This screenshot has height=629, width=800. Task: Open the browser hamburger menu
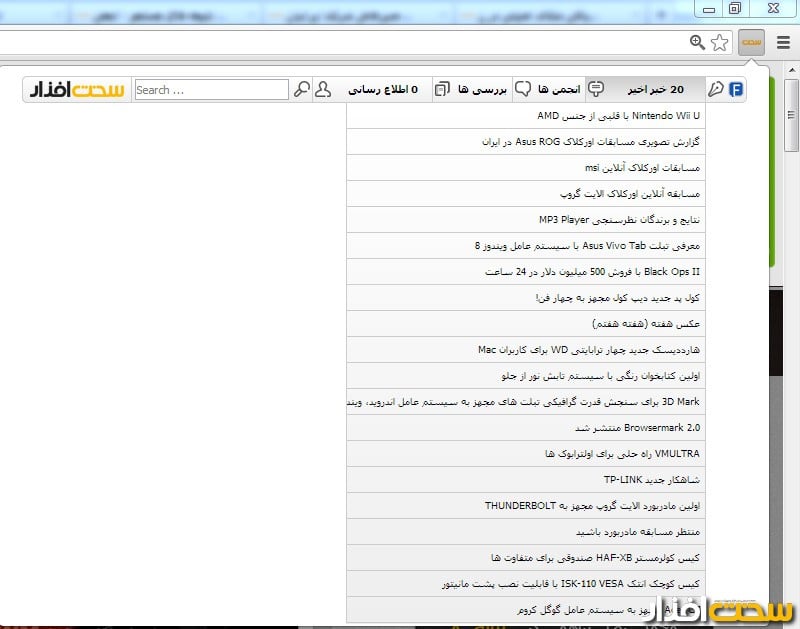tap(782, 42)
